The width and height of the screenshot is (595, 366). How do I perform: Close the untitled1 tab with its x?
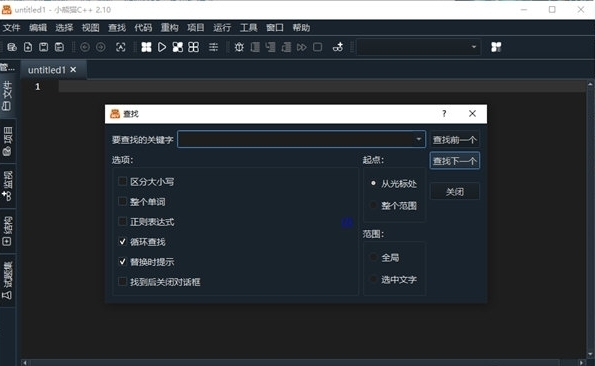click(73, 70)
